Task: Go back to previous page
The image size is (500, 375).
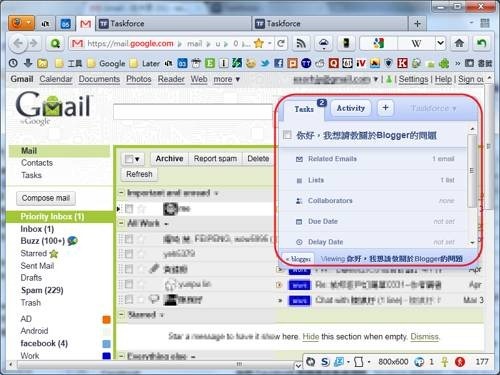Action: tap(18, 43)
